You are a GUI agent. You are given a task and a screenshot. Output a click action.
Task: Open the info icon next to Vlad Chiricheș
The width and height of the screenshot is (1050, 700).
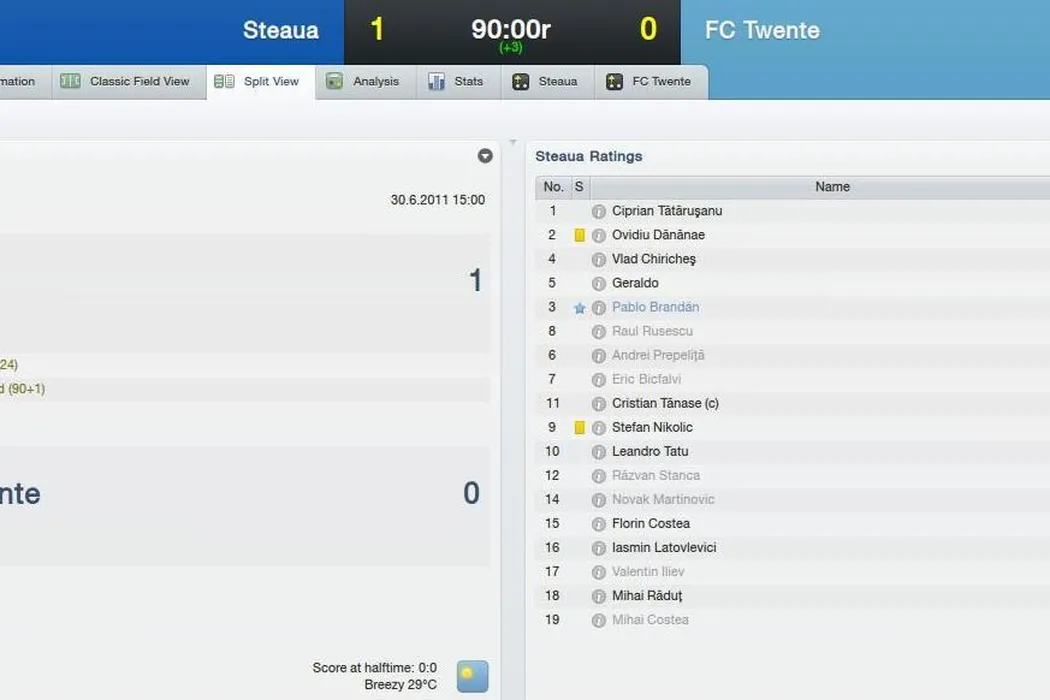coord(599,259)
